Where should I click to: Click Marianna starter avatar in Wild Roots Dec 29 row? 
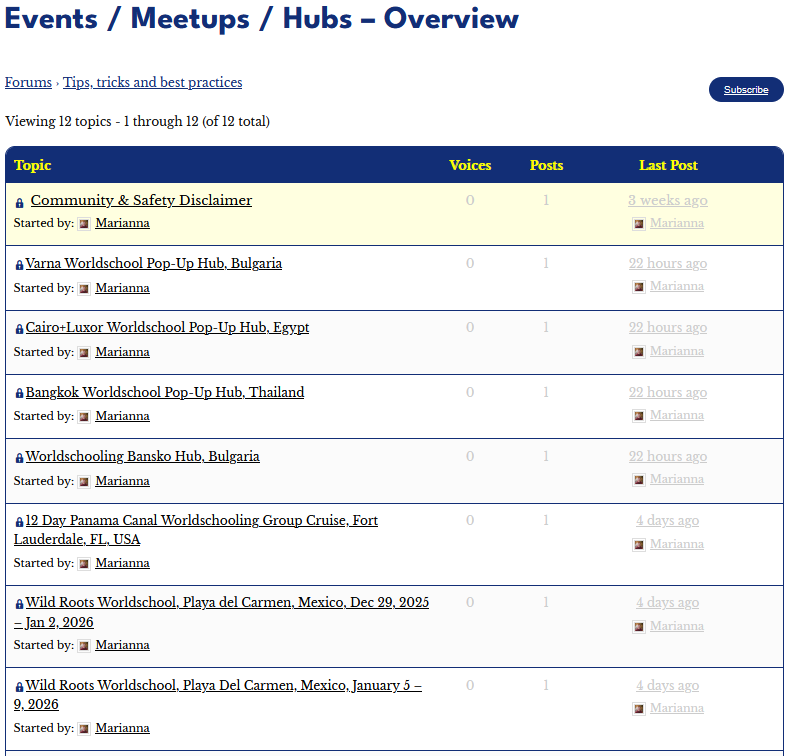tap(84, 646)
